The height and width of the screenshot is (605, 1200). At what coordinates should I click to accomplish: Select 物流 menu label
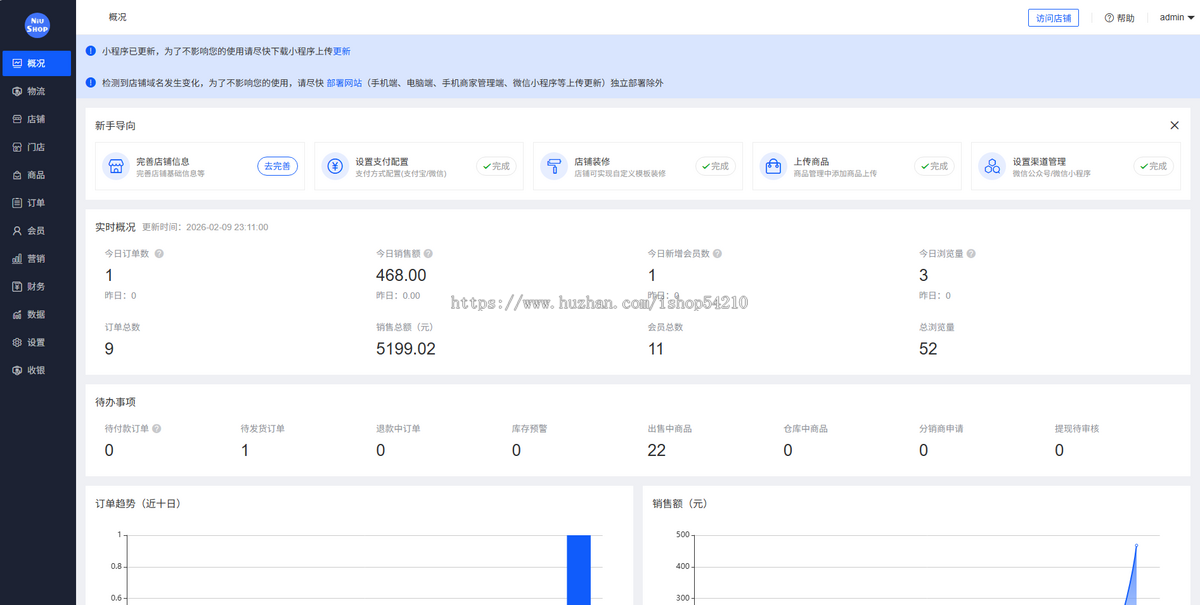coord(36,91)
